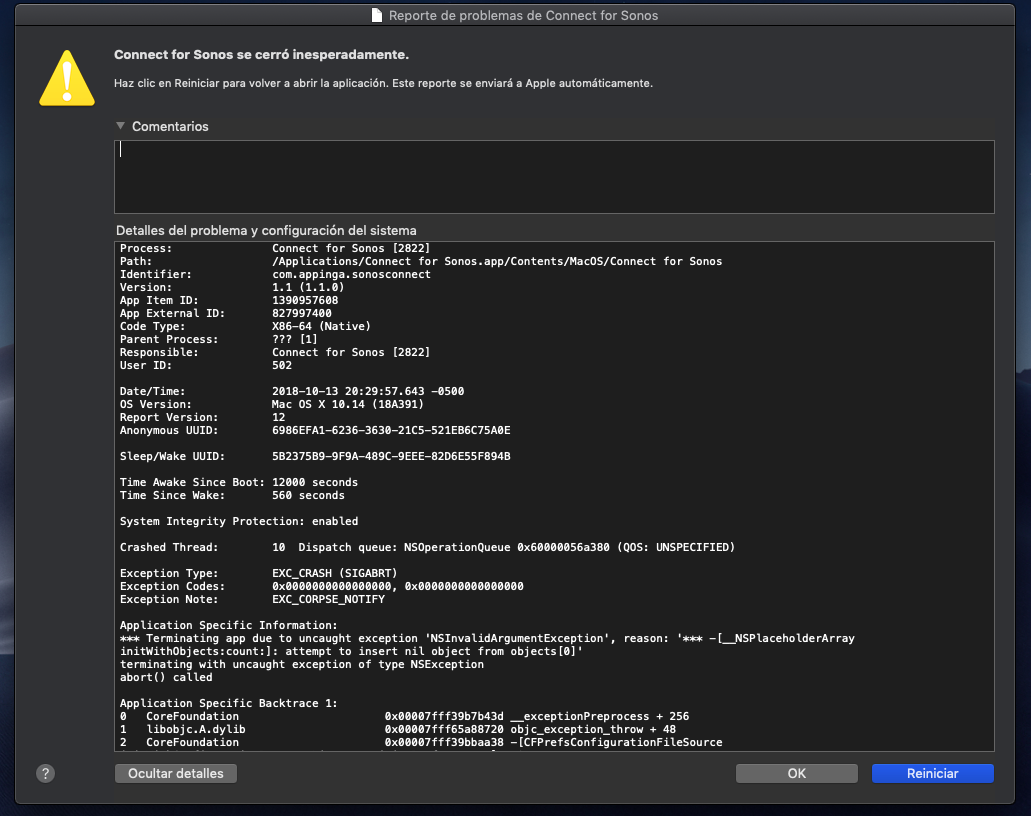1031x816 pixels.
Task: Click the line 'terminating with uncaught exception of type NSException'
Action: (302, 665)
